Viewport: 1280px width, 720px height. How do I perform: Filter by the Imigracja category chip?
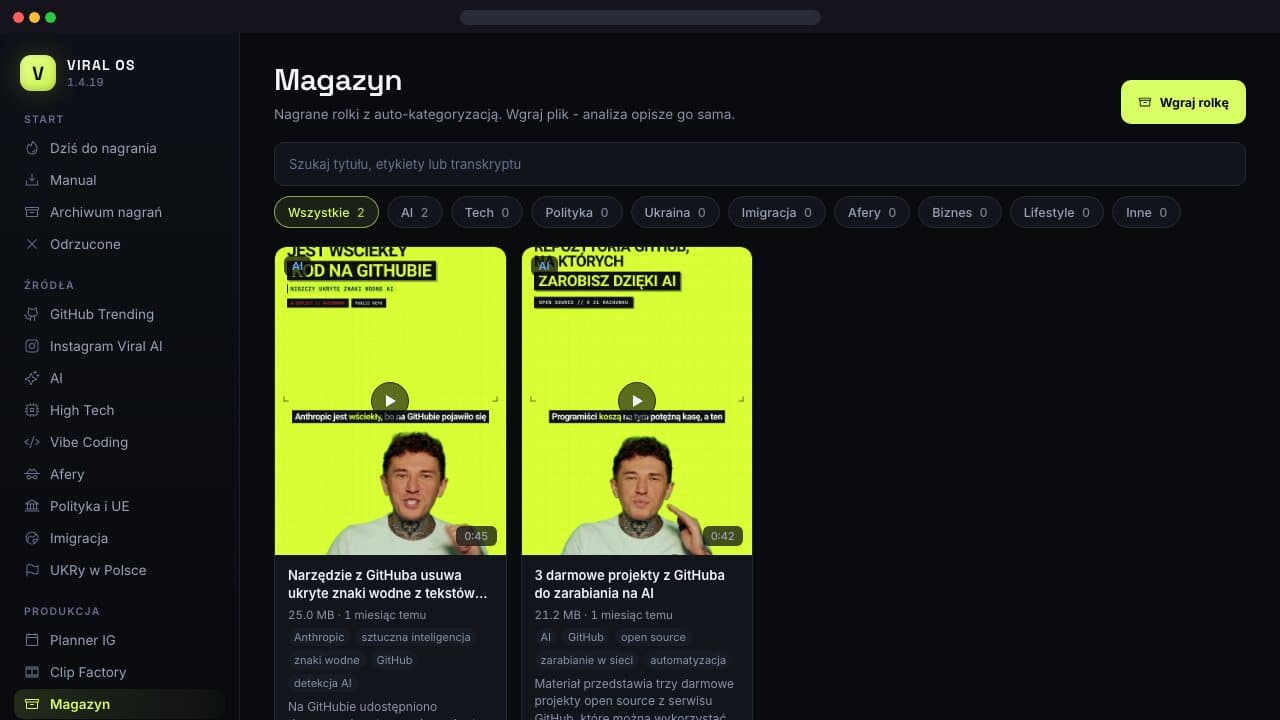click(777, 212)
